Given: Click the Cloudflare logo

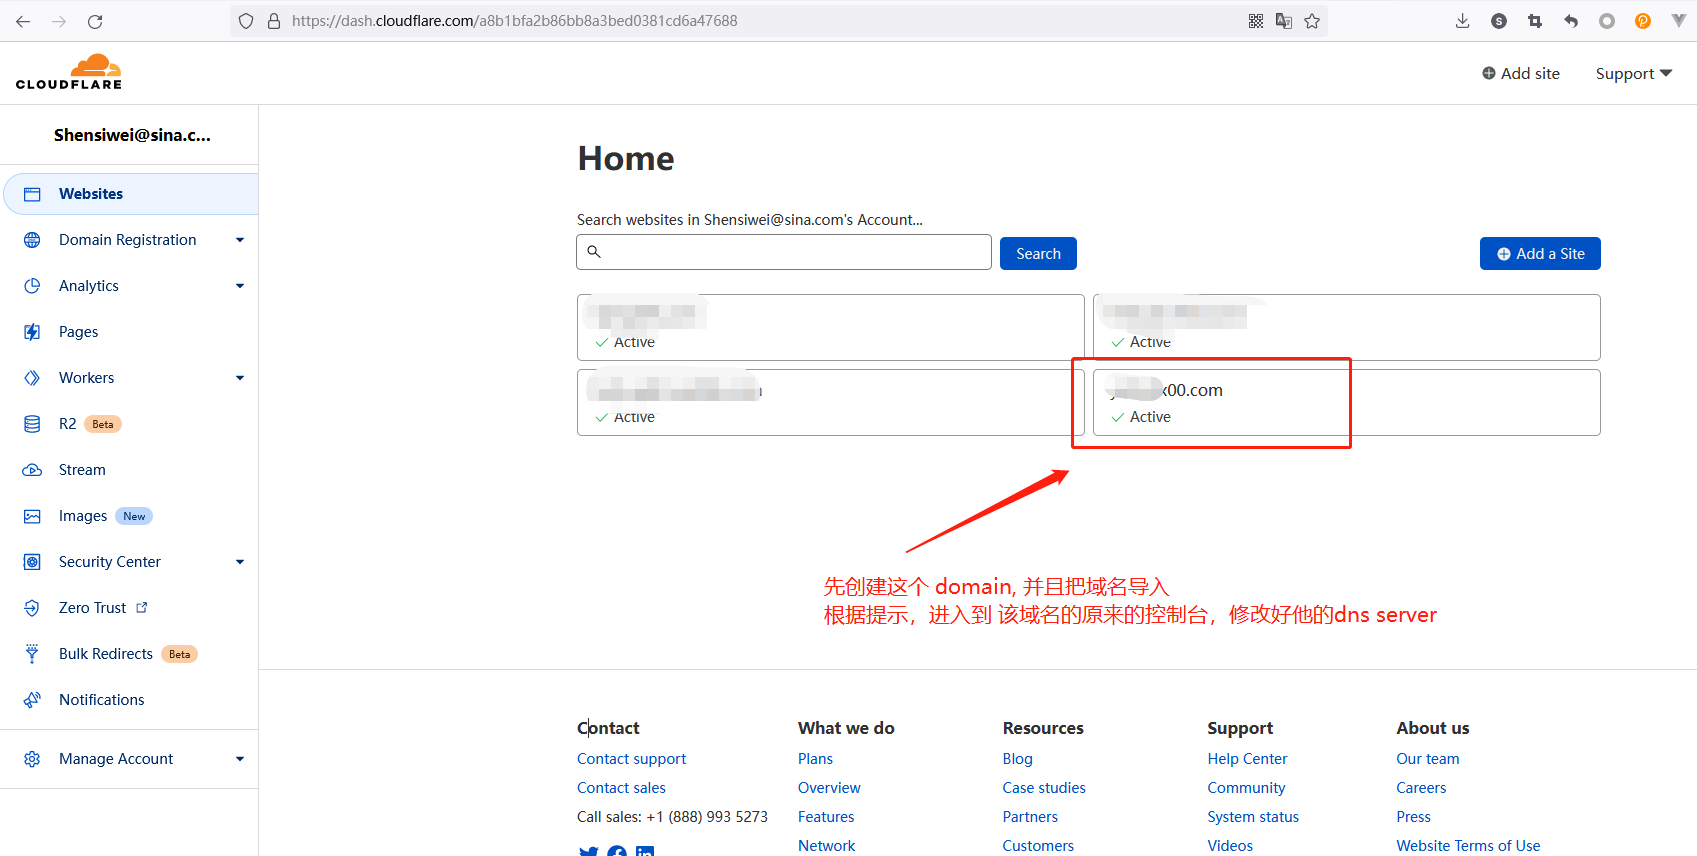Looking at the screenshot, I should click(x=69, y=72).
